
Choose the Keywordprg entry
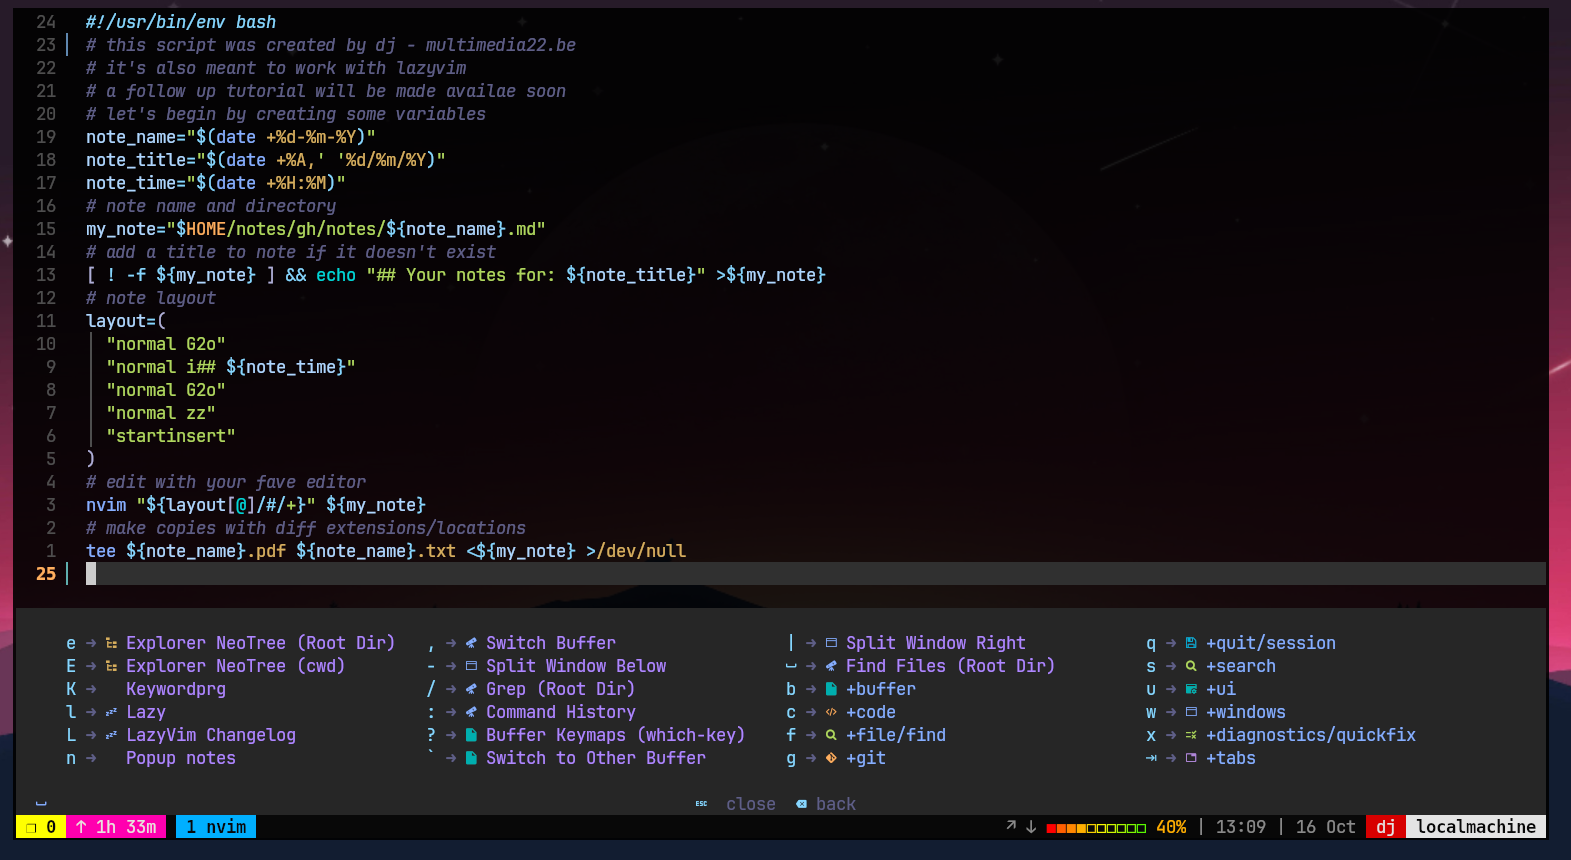(176, 689)
